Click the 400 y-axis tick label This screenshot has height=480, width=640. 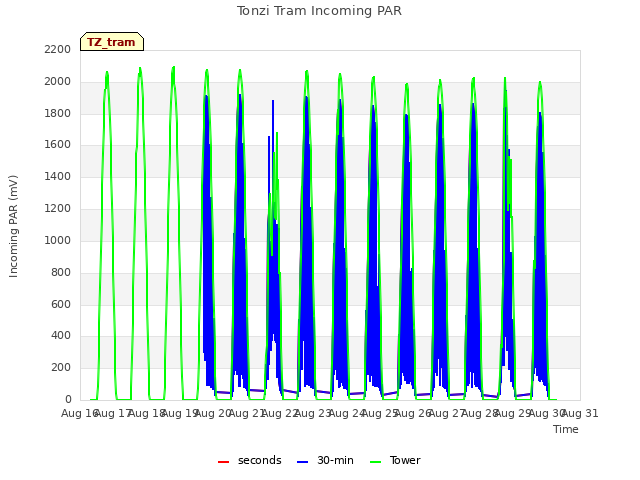tap(61, 336)
